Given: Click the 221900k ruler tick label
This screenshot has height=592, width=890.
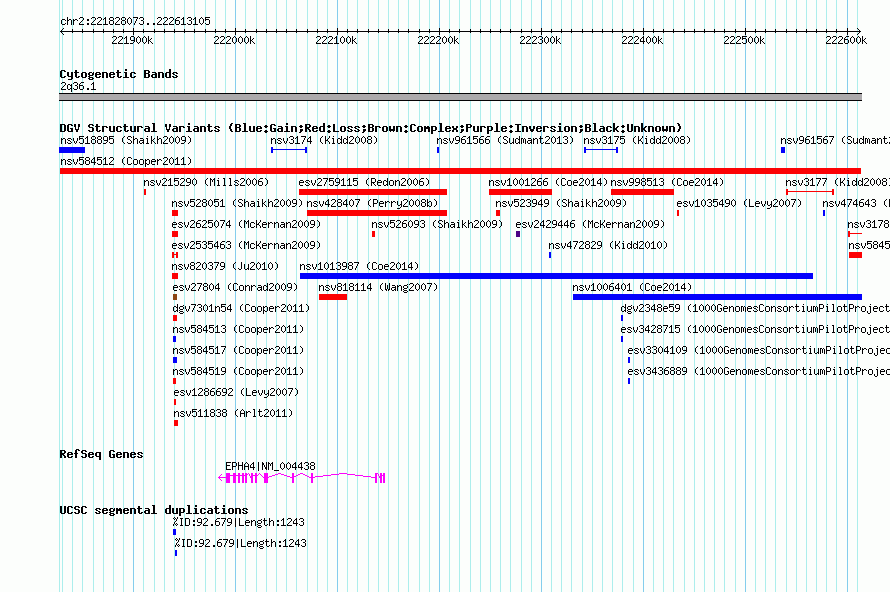Looking at the screenshot, I should coord(132,40).
